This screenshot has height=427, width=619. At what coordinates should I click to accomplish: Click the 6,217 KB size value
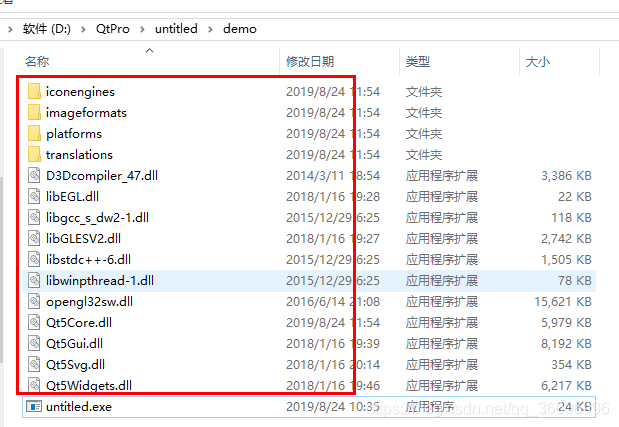566,386
